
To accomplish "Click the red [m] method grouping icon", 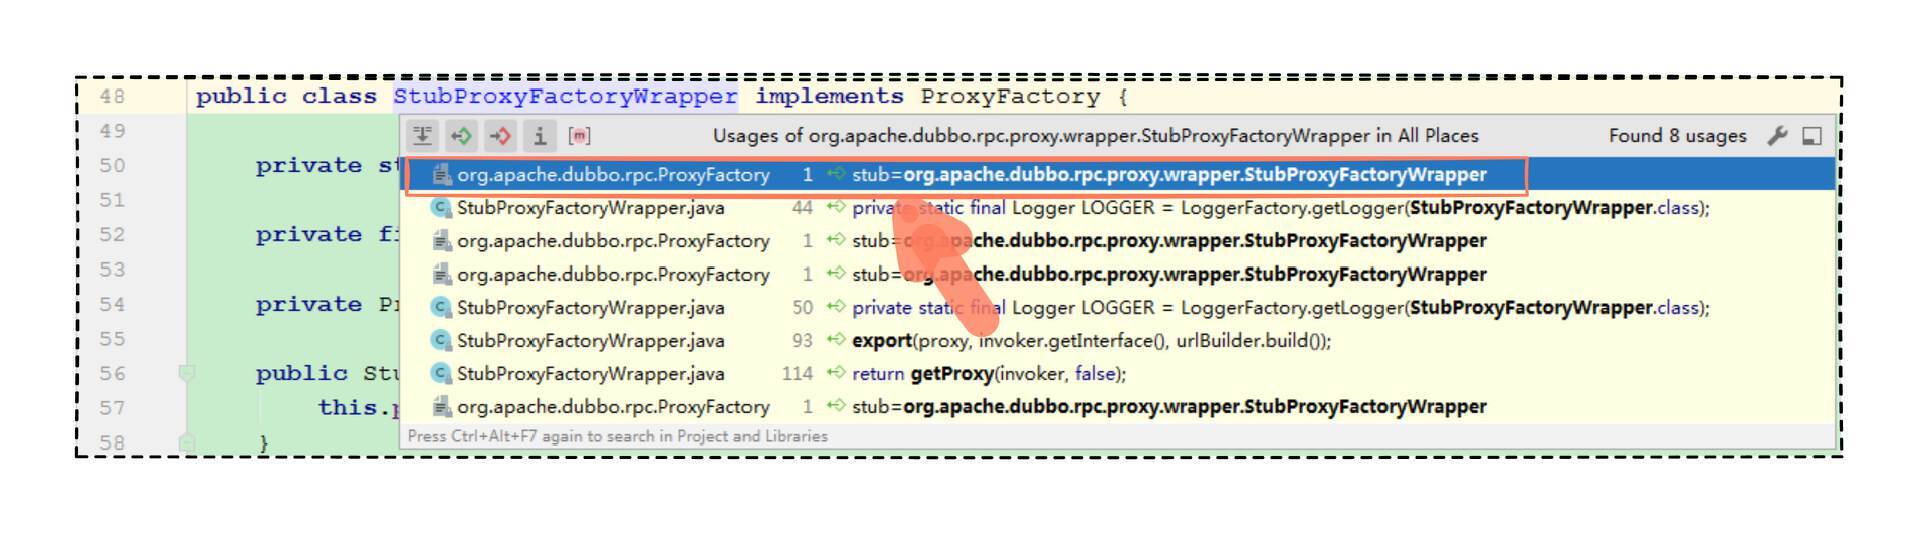I will (x=579, y=135).
